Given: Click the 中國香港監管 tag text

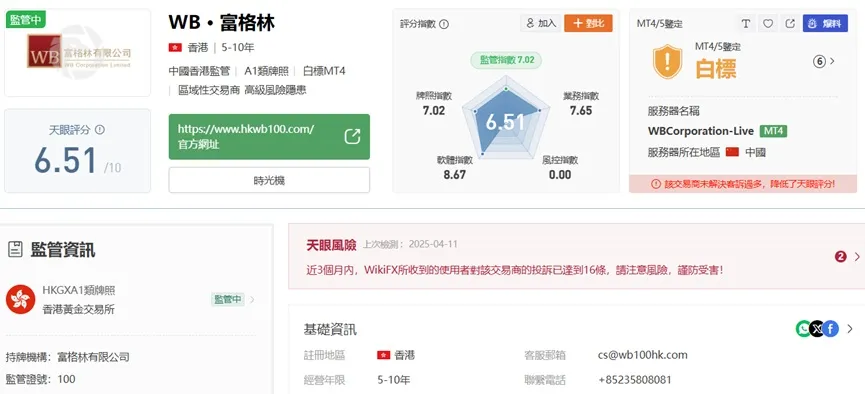Looking at the screenshot, I should [x=200, y=71].
